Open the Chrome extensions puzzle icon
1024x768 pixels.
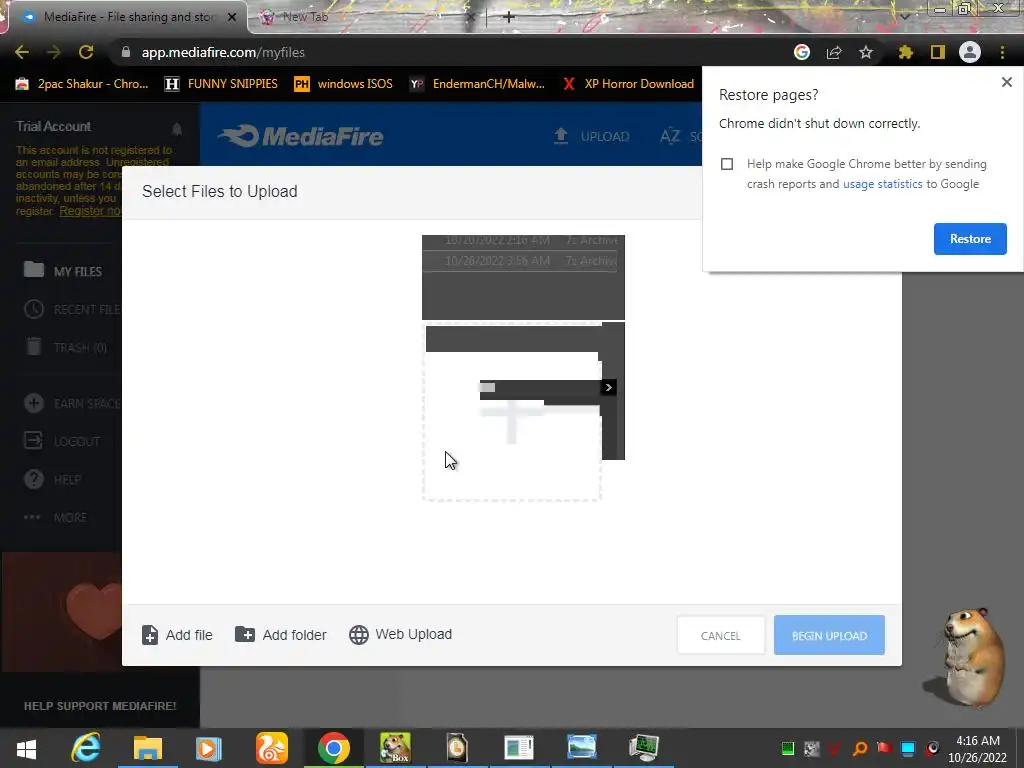coord(905,52)
